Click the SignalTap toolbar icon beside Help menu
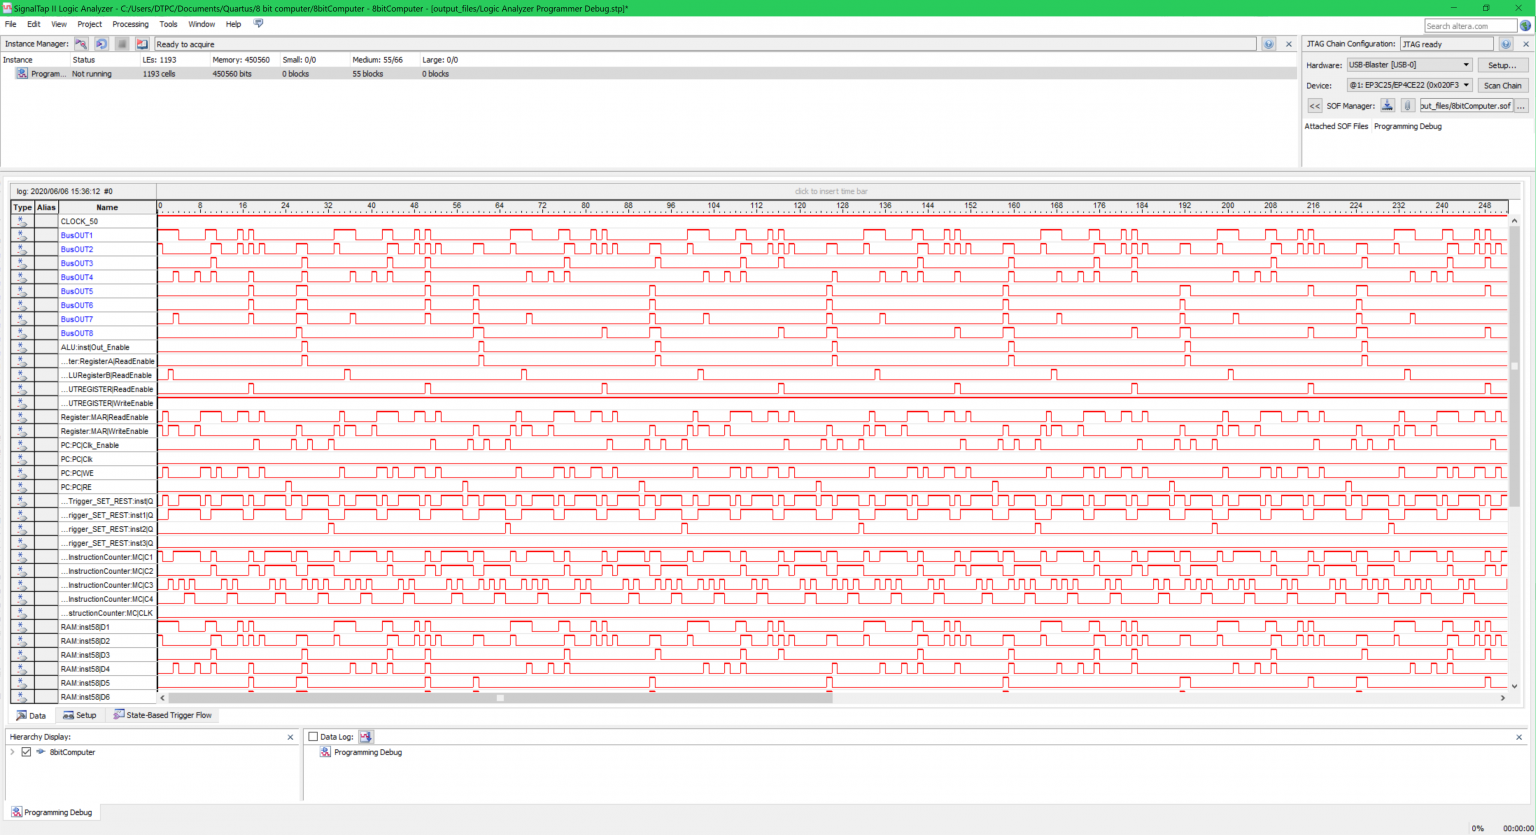 tap(258, 23)
